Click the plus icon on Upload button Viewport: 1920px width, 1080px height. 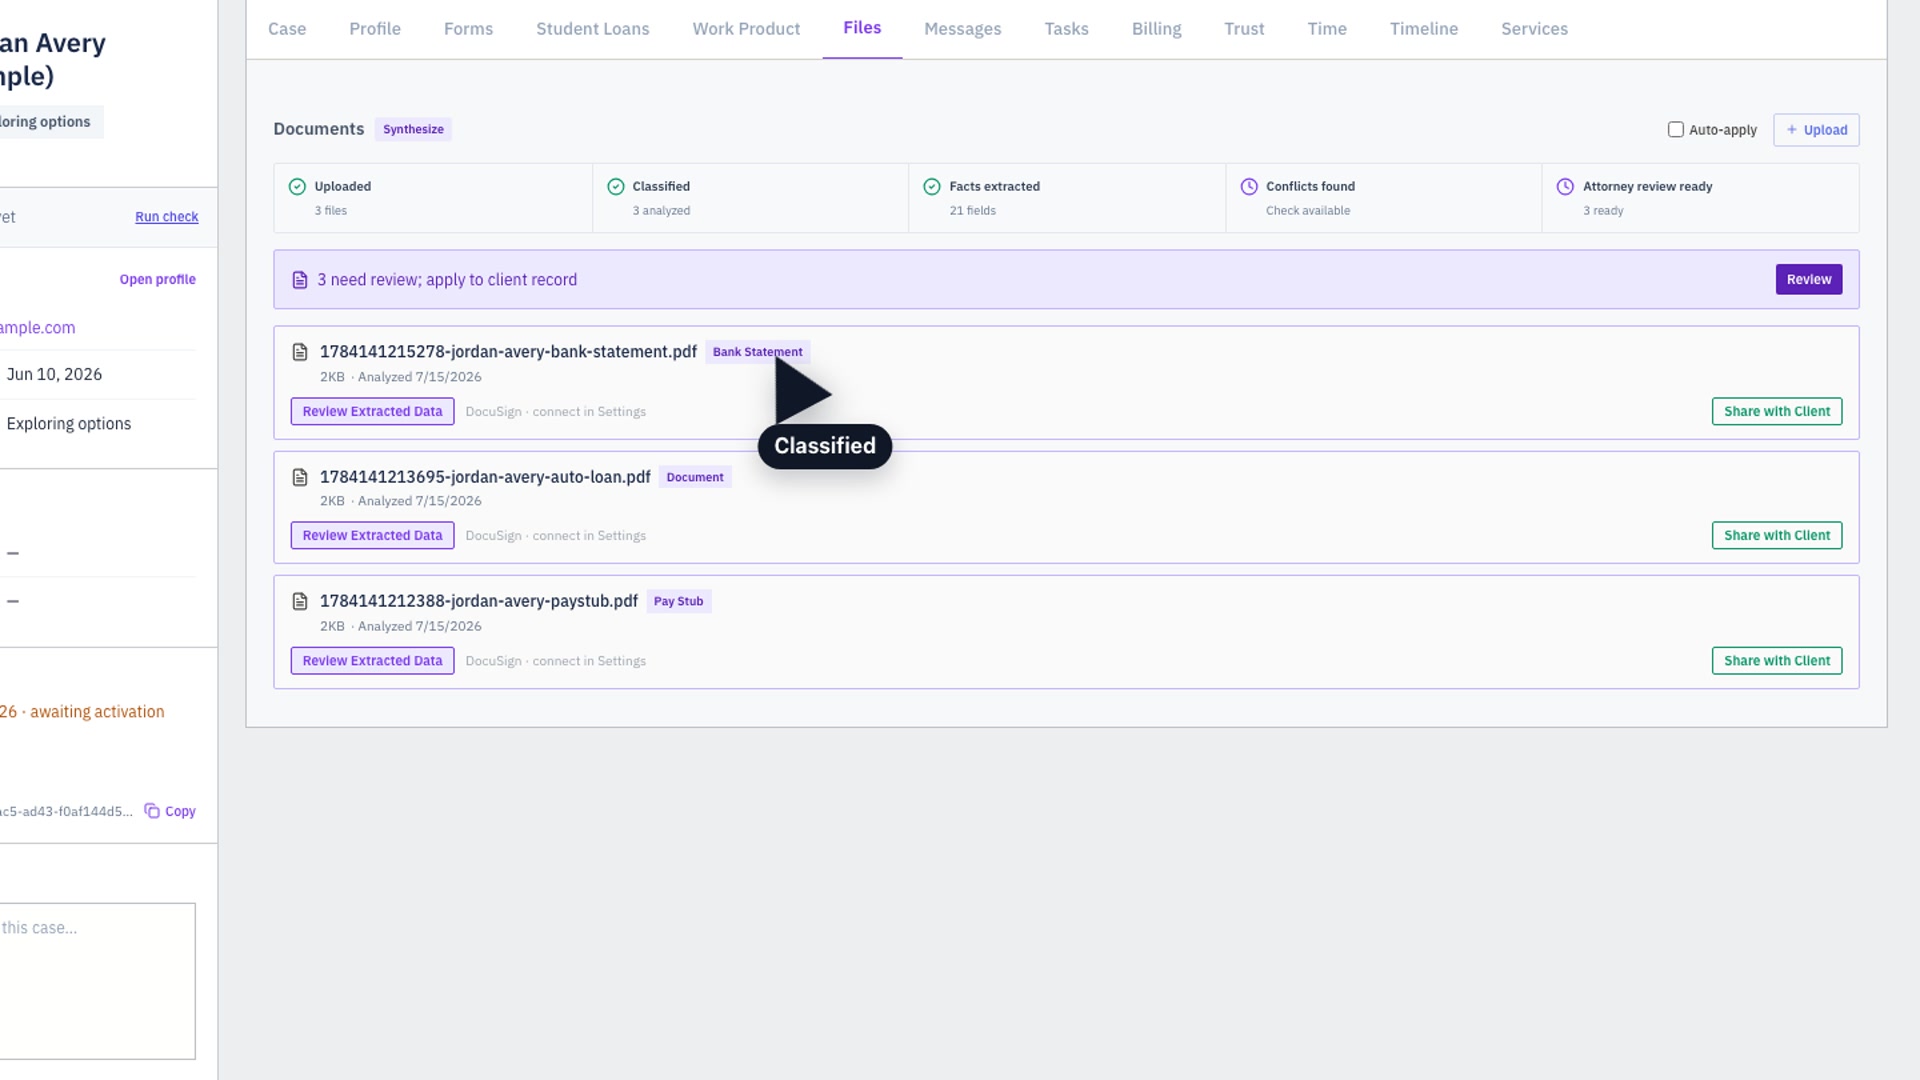1792,130
